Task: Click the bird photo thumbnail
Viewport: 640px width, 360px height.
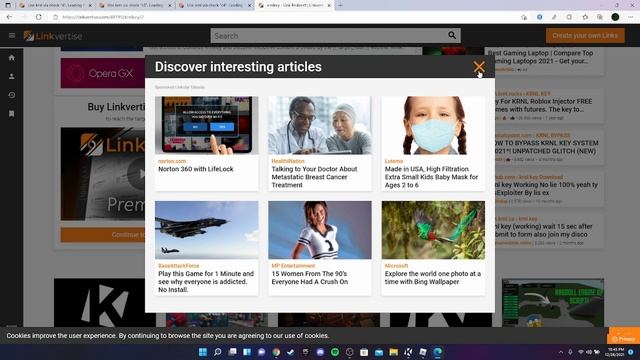Action: 433,230
